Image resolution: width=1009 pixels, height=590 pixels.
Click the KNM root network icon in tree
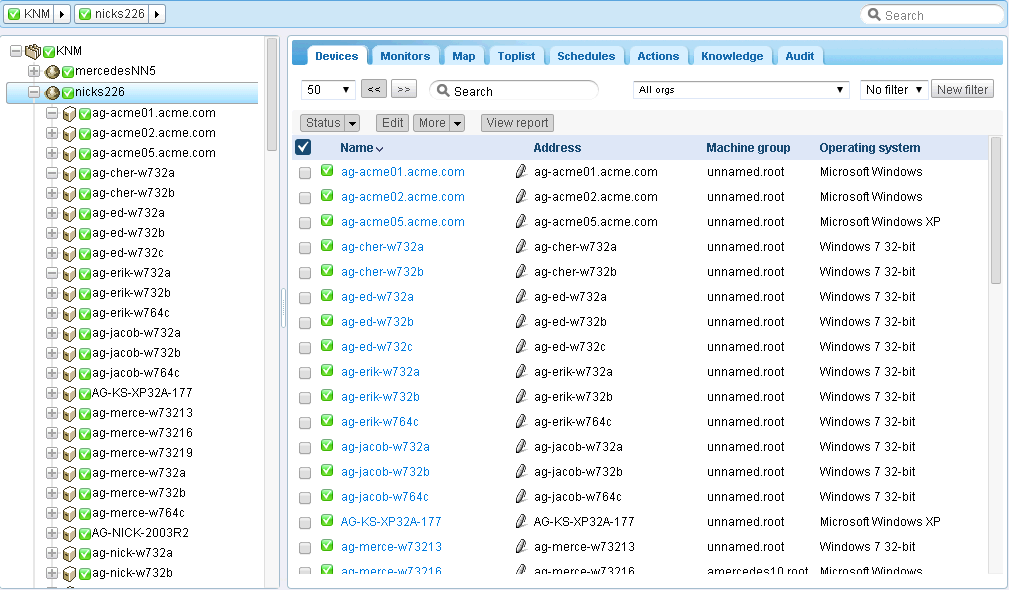pos(33,51)
